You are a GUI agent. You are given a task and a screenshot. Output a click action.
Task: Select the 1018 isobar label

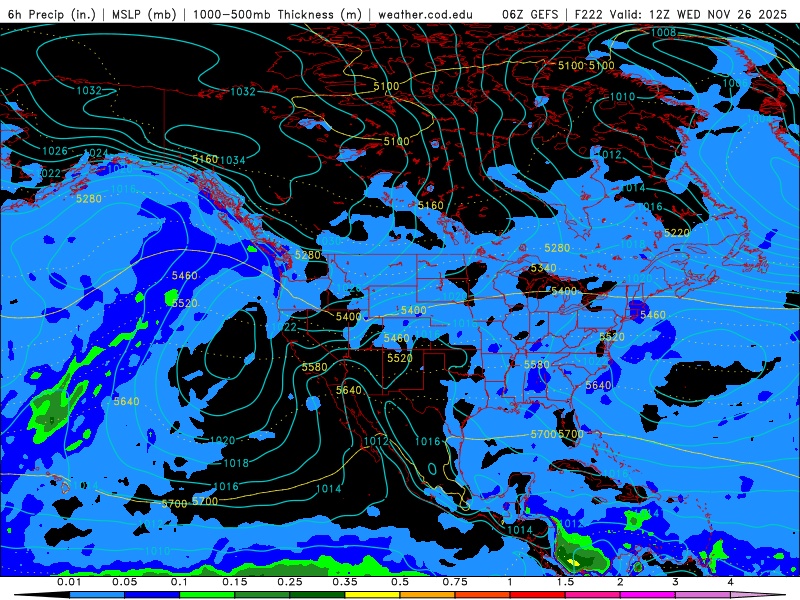click(x=236, y=463)
